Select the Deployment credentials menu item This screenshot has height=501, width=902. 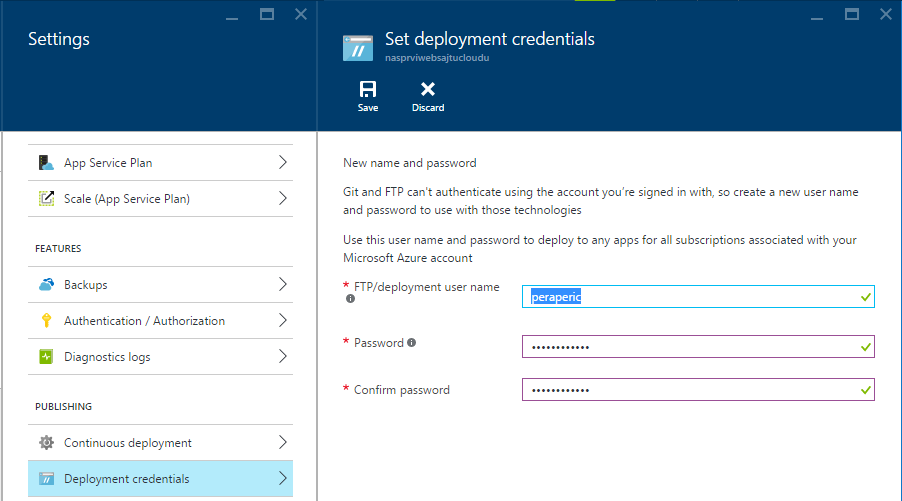[126, 479]
